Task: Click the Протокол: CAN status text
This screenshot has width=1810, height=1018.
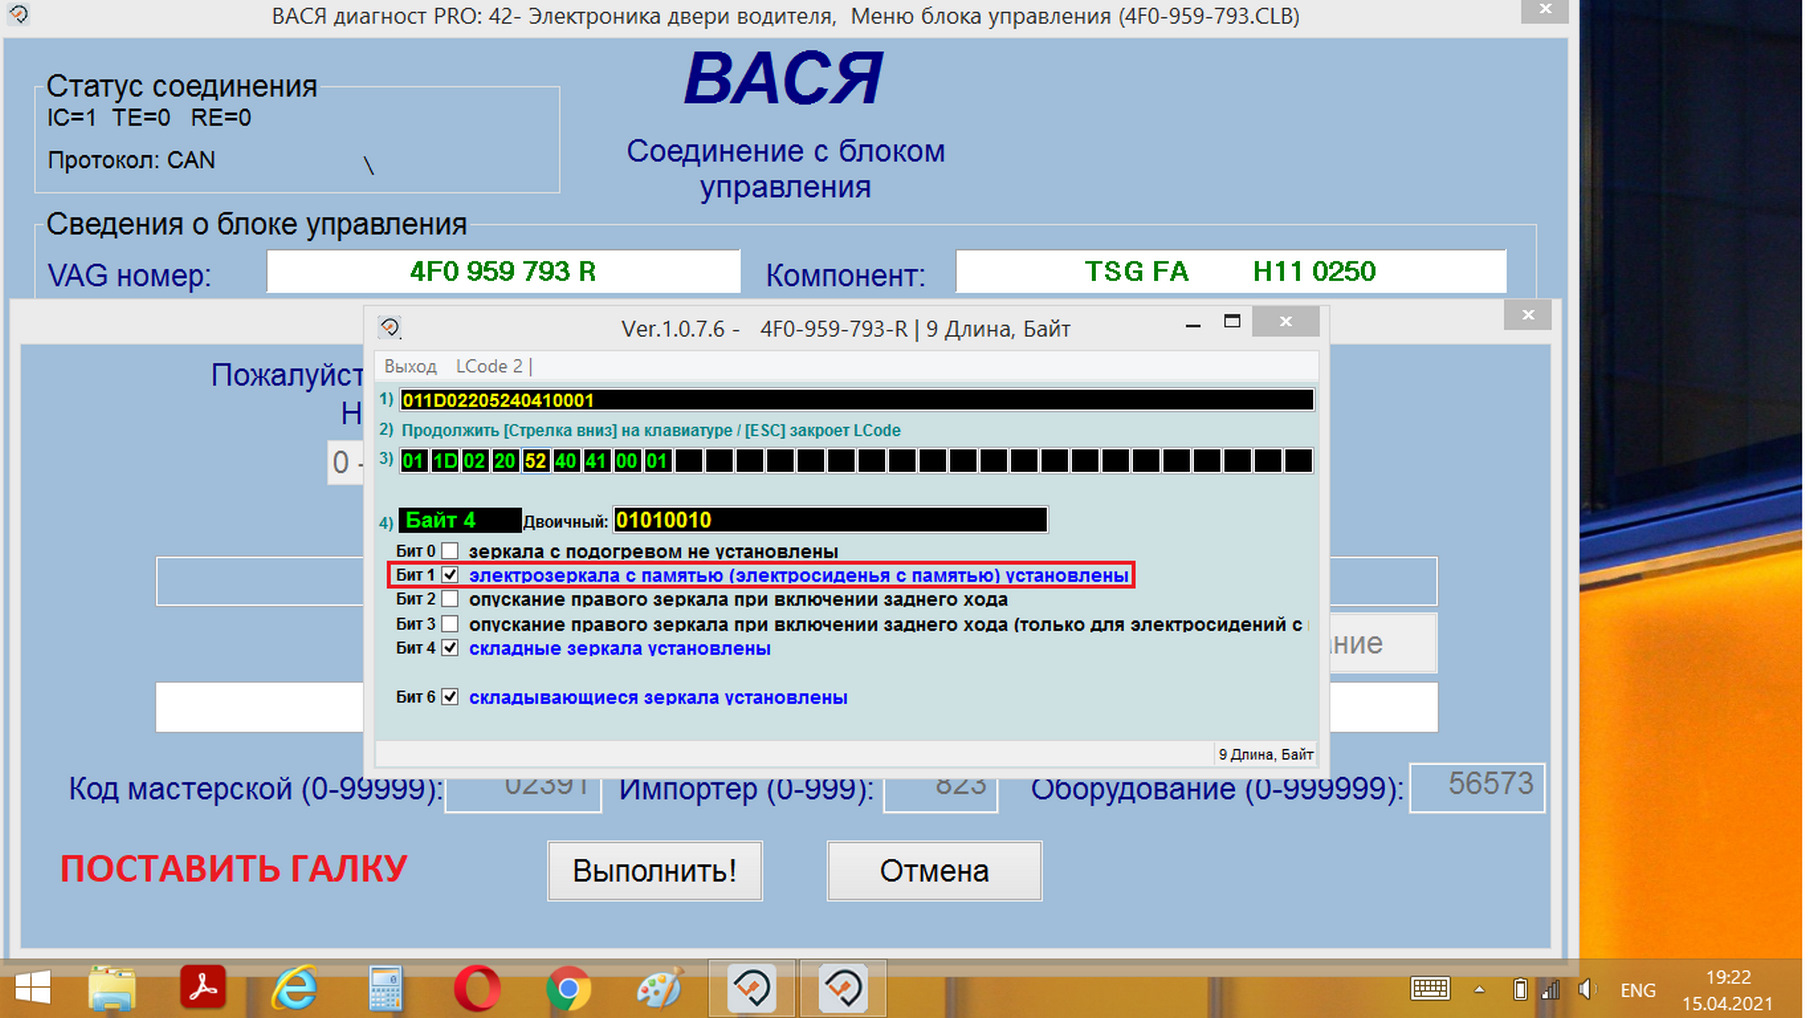Action: coord(131,160)
